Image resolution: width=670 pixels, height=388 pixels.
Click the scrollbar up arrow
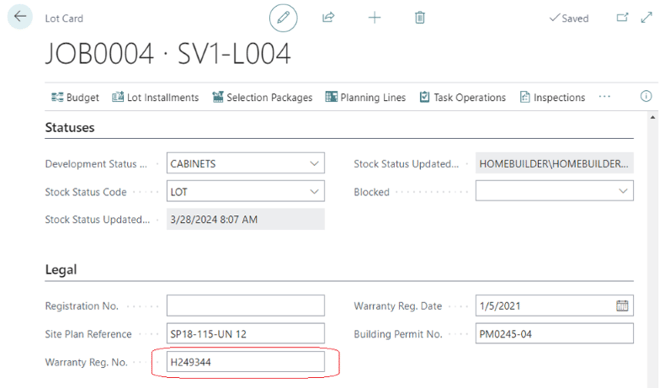tap(652, 117)
